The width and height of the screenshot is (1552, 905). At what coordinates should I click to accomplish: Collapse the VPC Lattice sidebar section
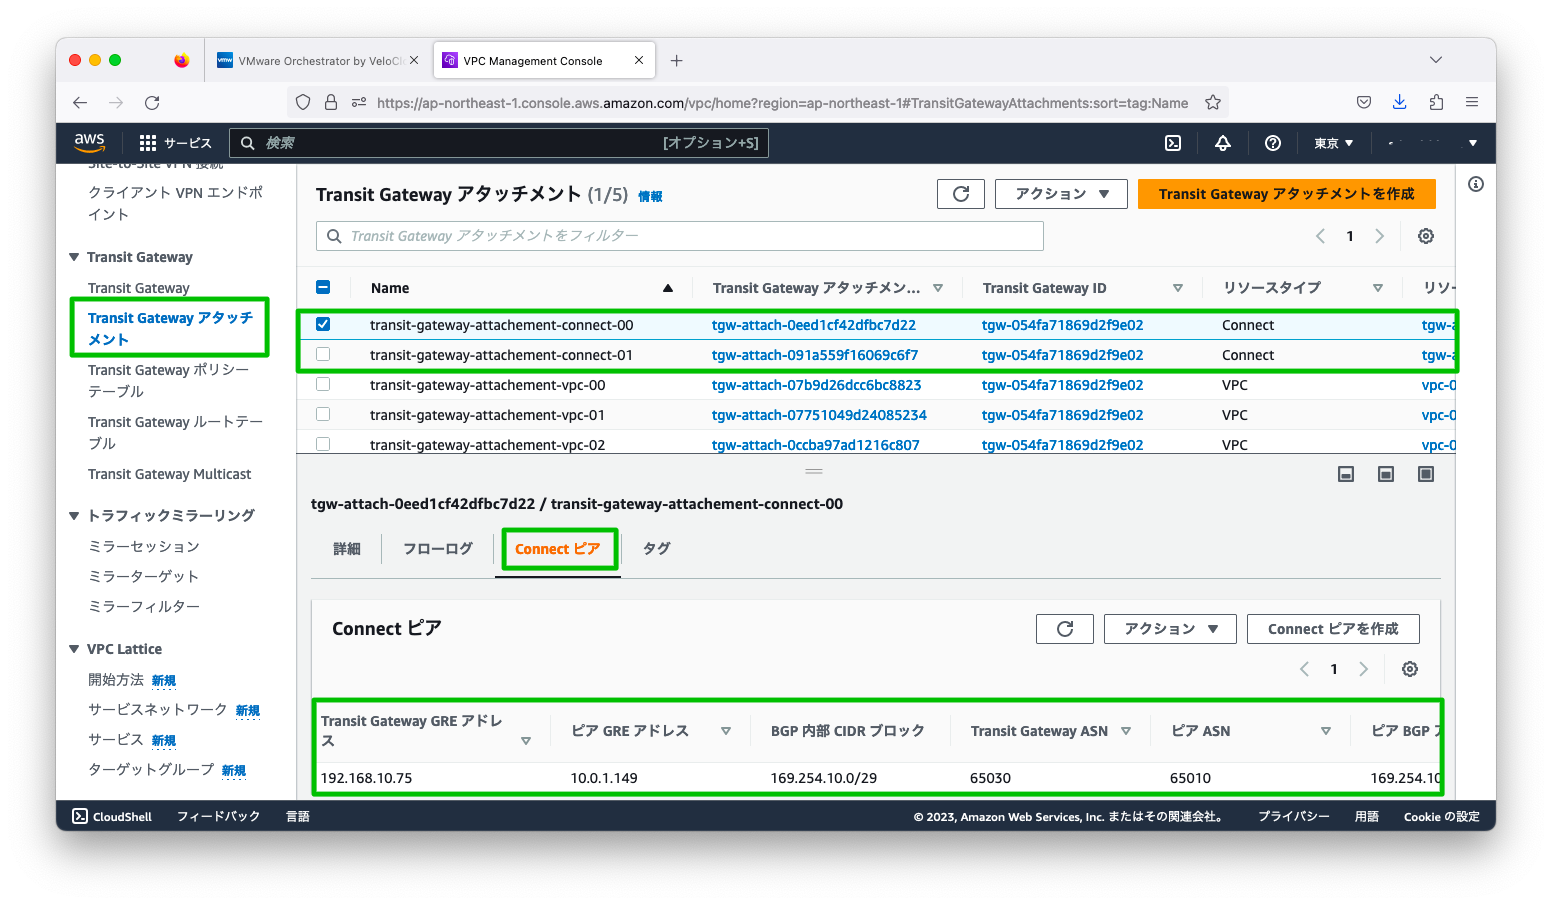click(x=74, y=649)
